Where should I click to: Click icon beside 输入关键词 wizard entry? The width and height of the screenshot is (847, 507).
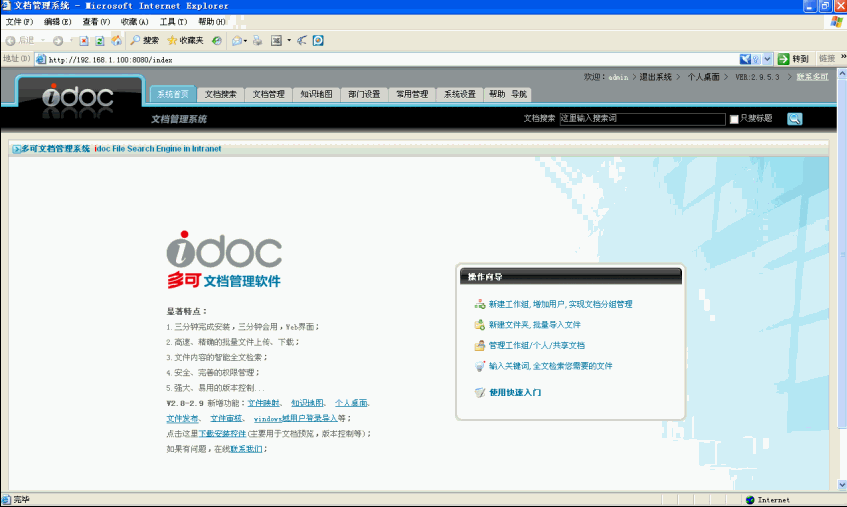[x=480, y=366]
